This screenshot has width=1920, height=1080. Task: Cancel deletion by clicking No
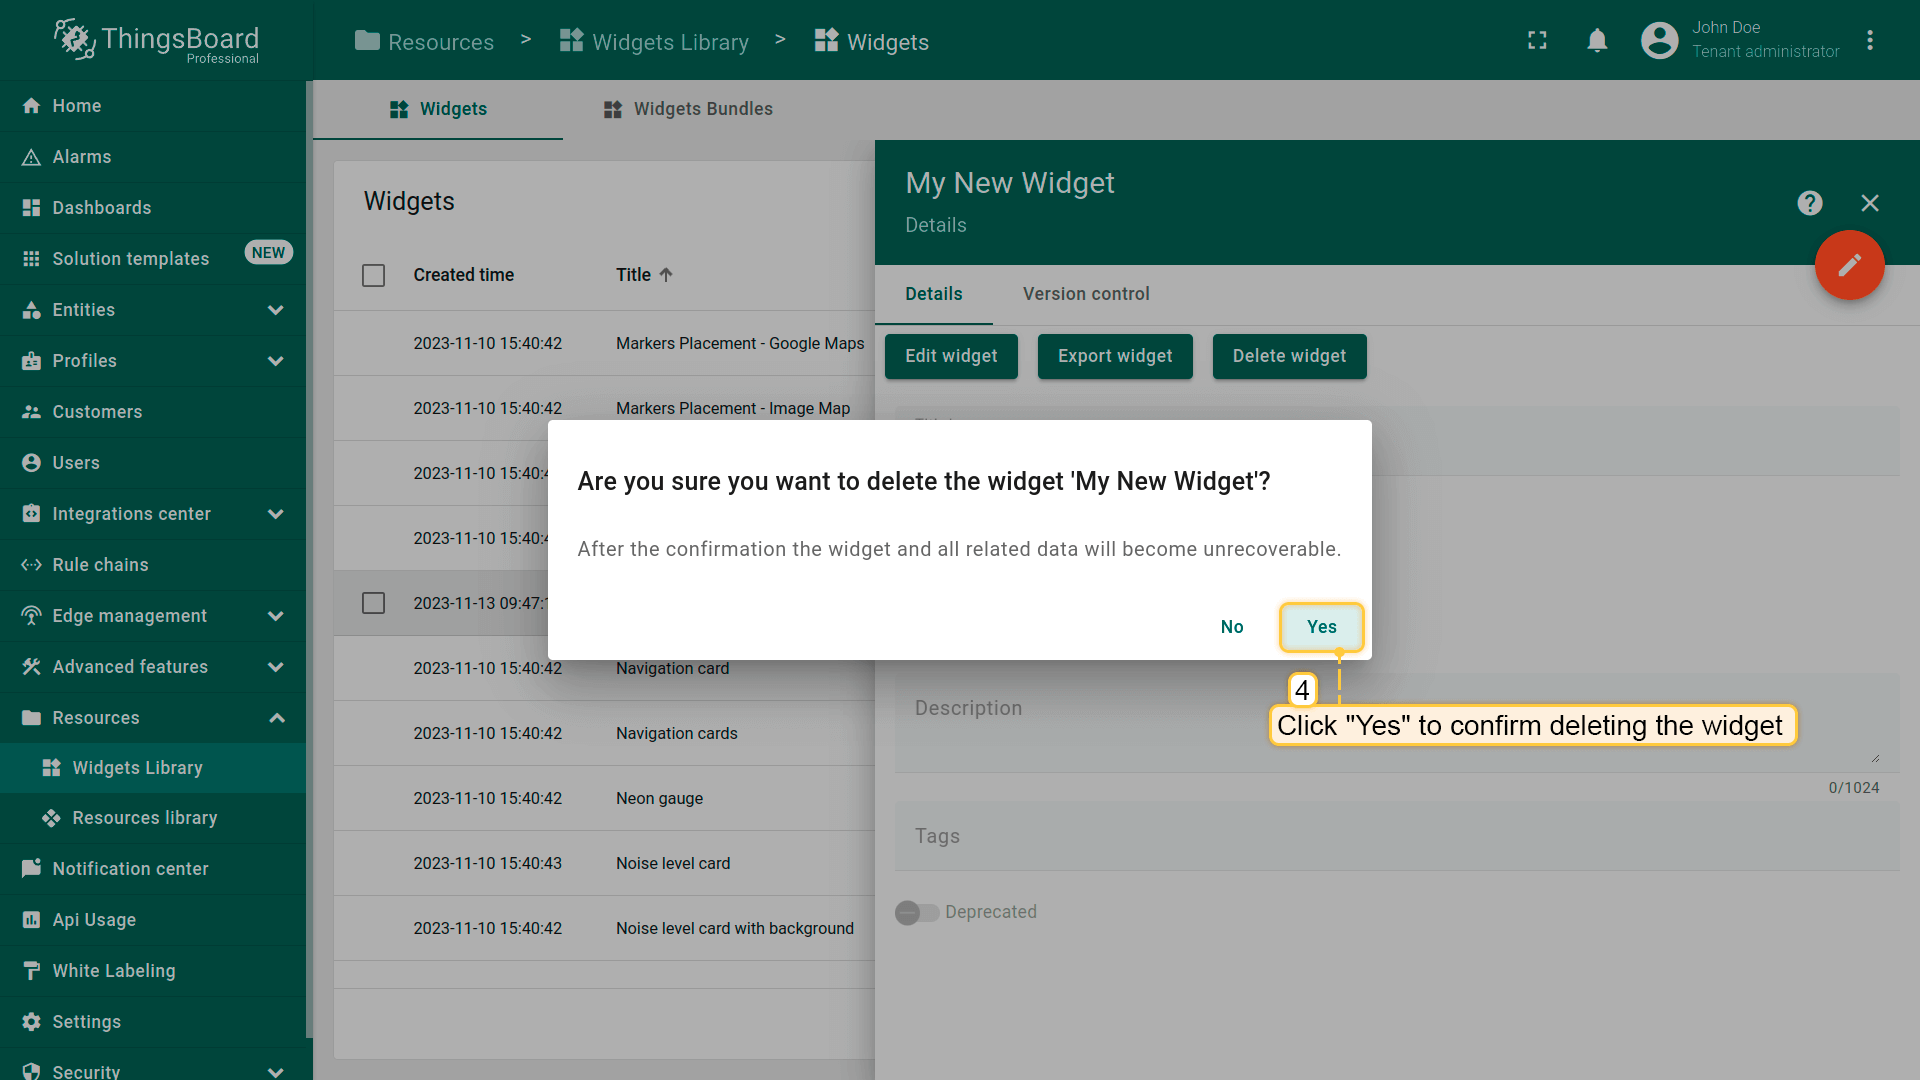[1231, 627]
